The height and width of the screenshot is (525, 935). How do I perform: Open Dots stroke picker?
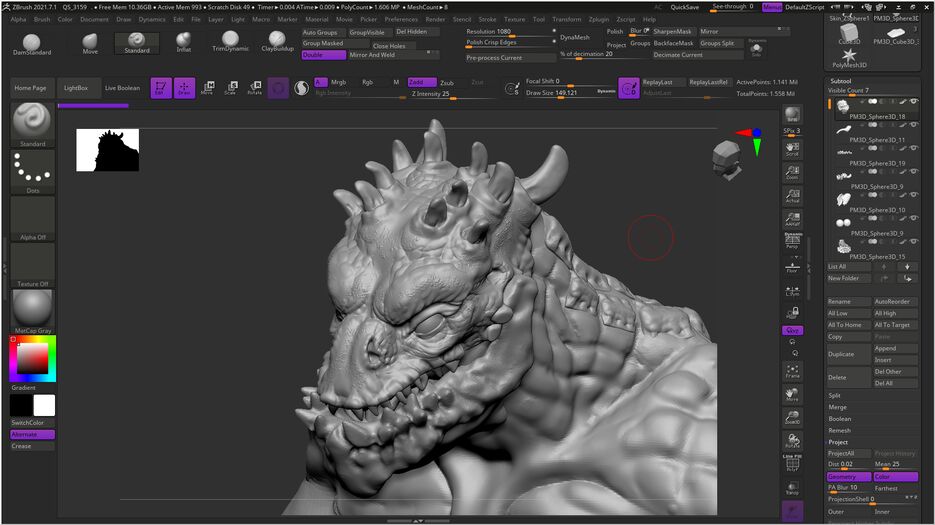coord(32,172)
